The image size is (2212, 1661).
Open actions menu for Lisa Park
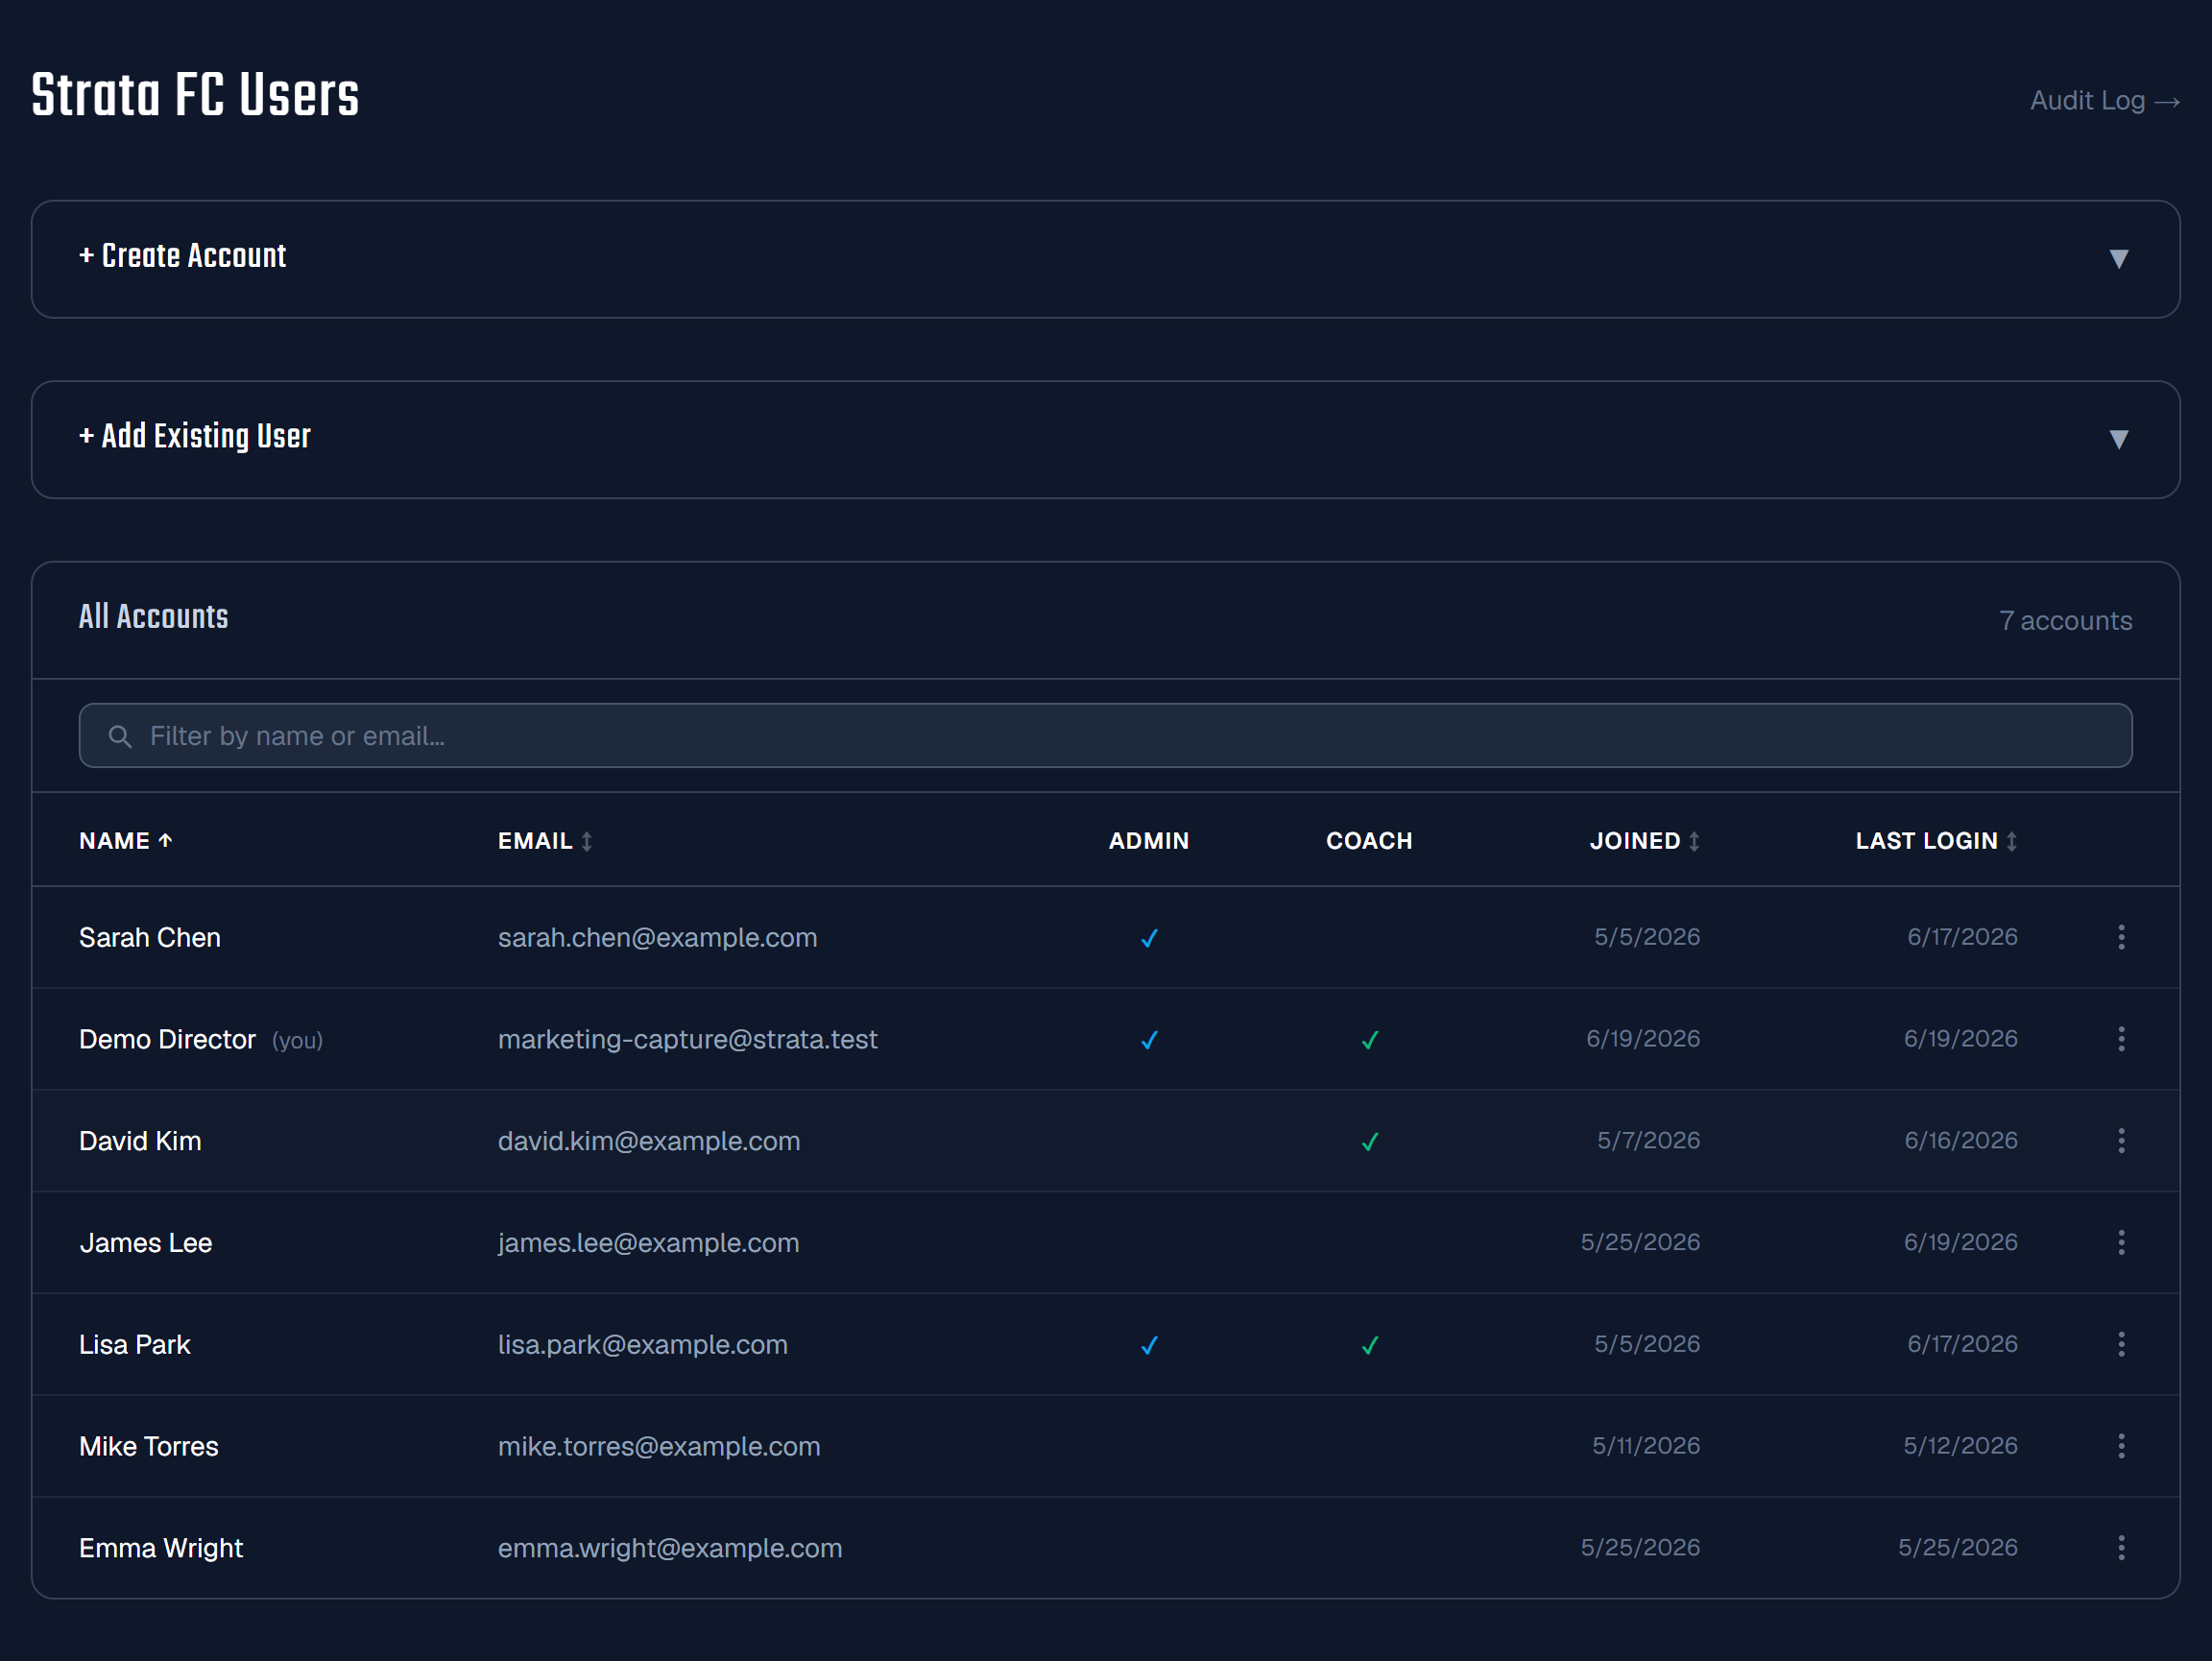pyautogui.click(x=2121, y=1344)
